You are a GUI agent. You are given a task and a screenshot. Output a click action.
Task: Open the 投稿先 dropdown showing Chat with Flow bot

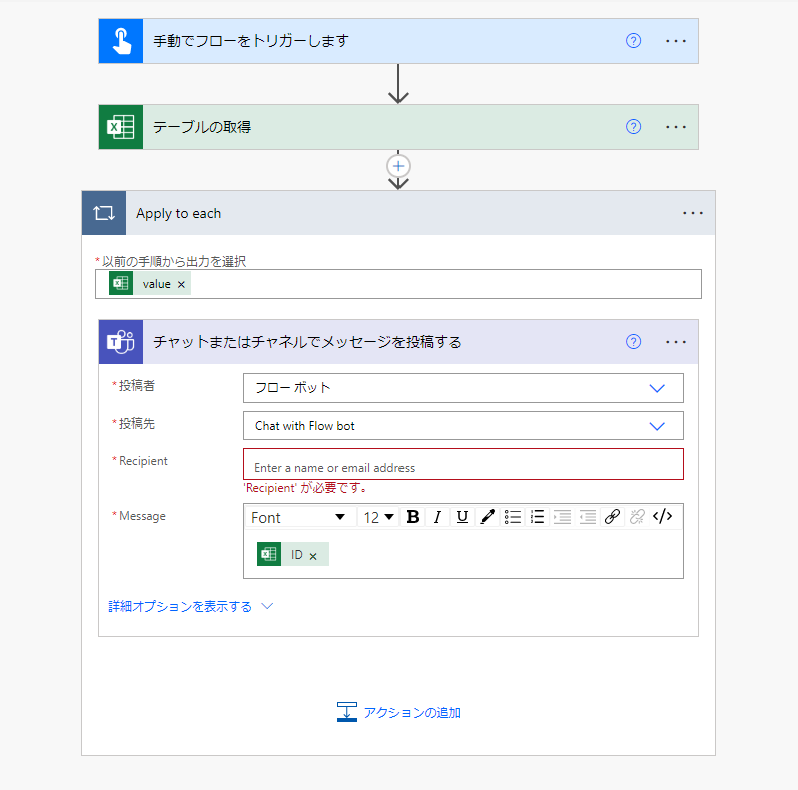tap(463, 426)
